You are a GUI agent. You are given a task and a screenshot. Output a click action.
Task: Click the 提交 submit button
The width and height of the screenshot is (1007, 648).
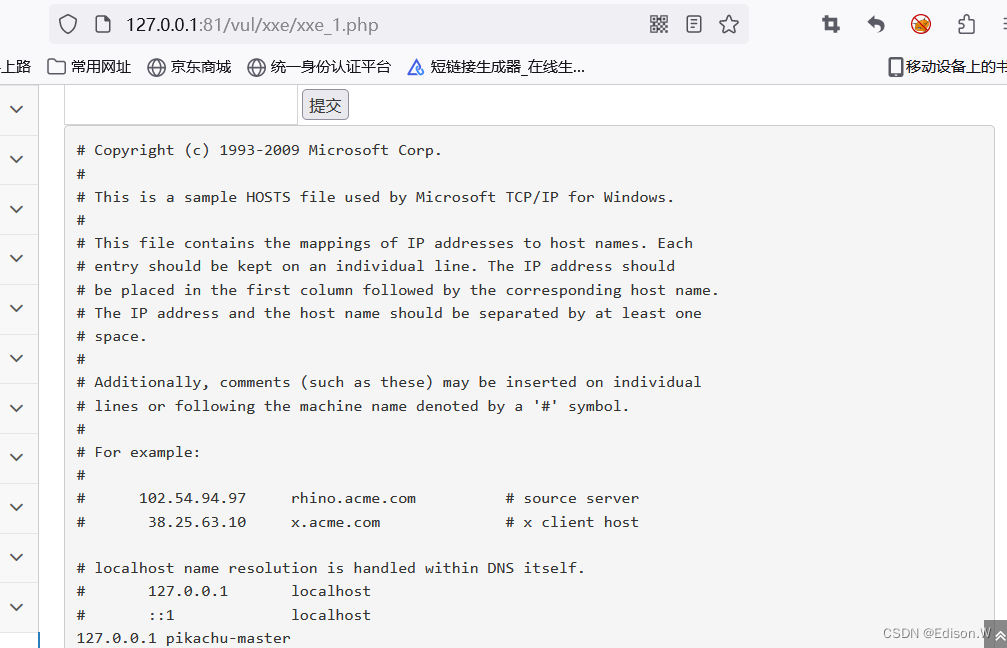325,105
